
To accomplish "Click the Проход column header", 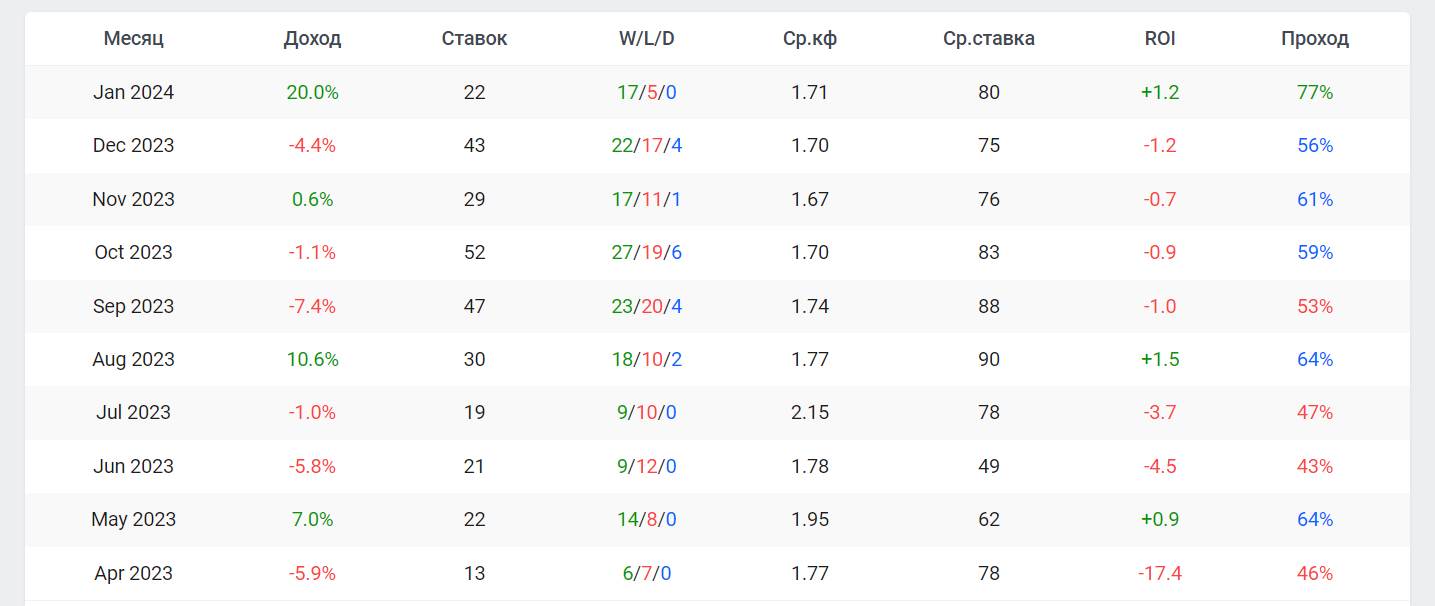I will [1314, 39].
